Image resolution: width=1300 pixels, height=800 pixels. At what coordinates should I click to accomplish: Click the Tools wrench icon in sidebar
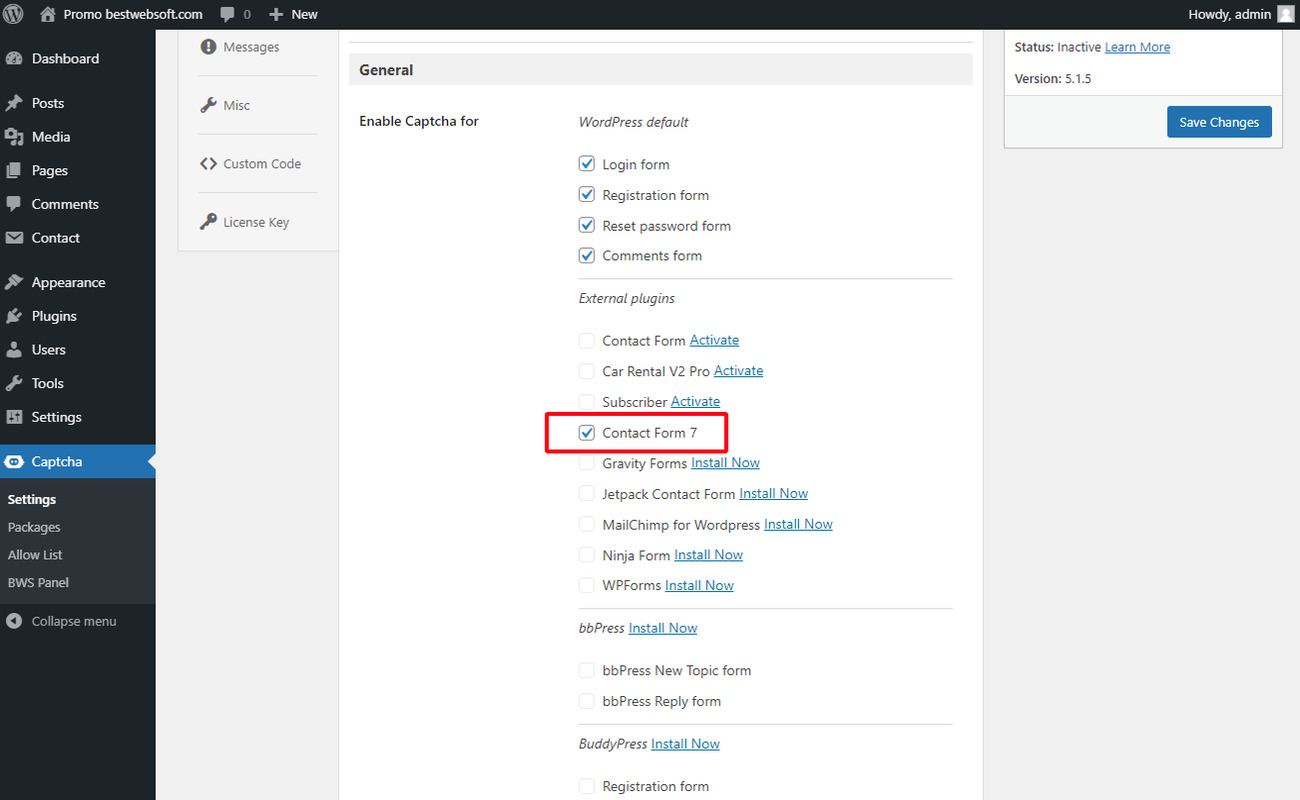click(x=14, y=383)
